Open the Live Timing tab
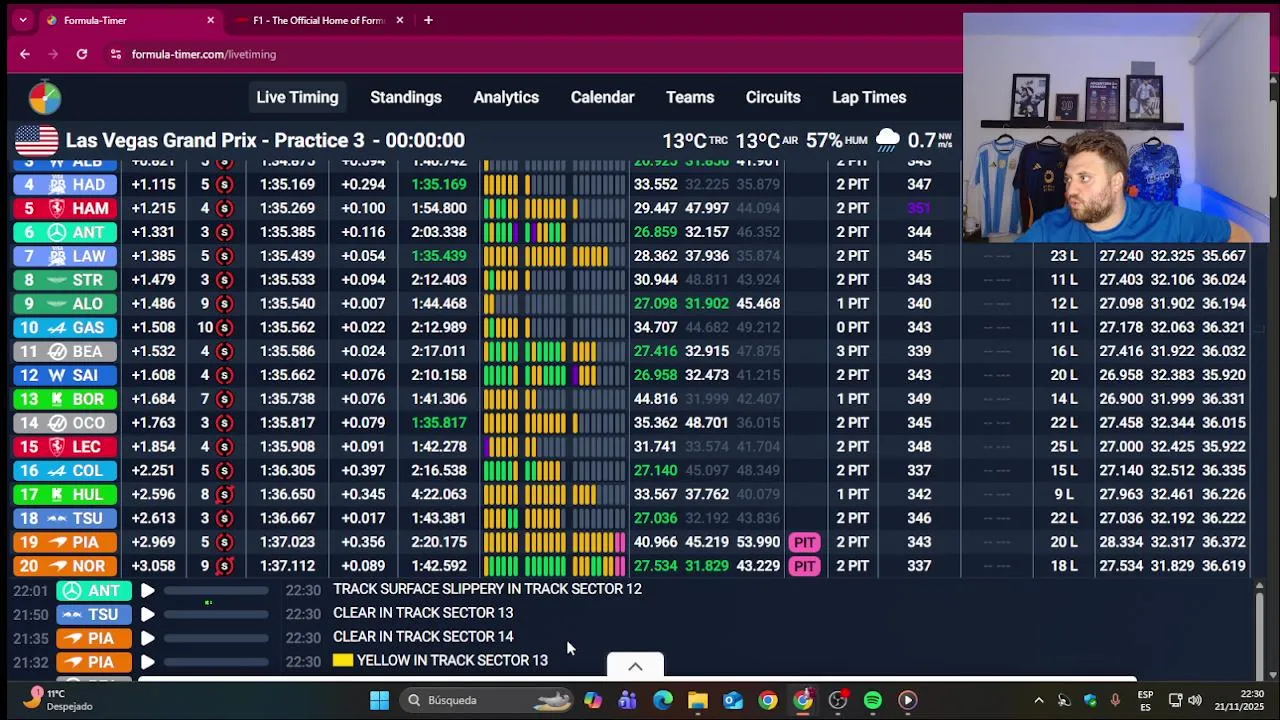 coord(297,97)
